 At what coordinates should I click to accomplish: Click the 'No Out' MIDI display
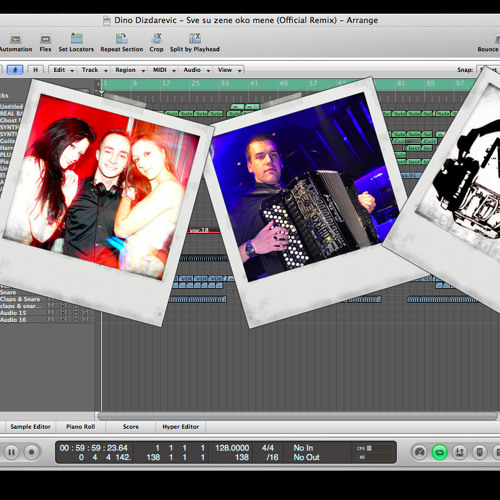[x=306, y=457]
